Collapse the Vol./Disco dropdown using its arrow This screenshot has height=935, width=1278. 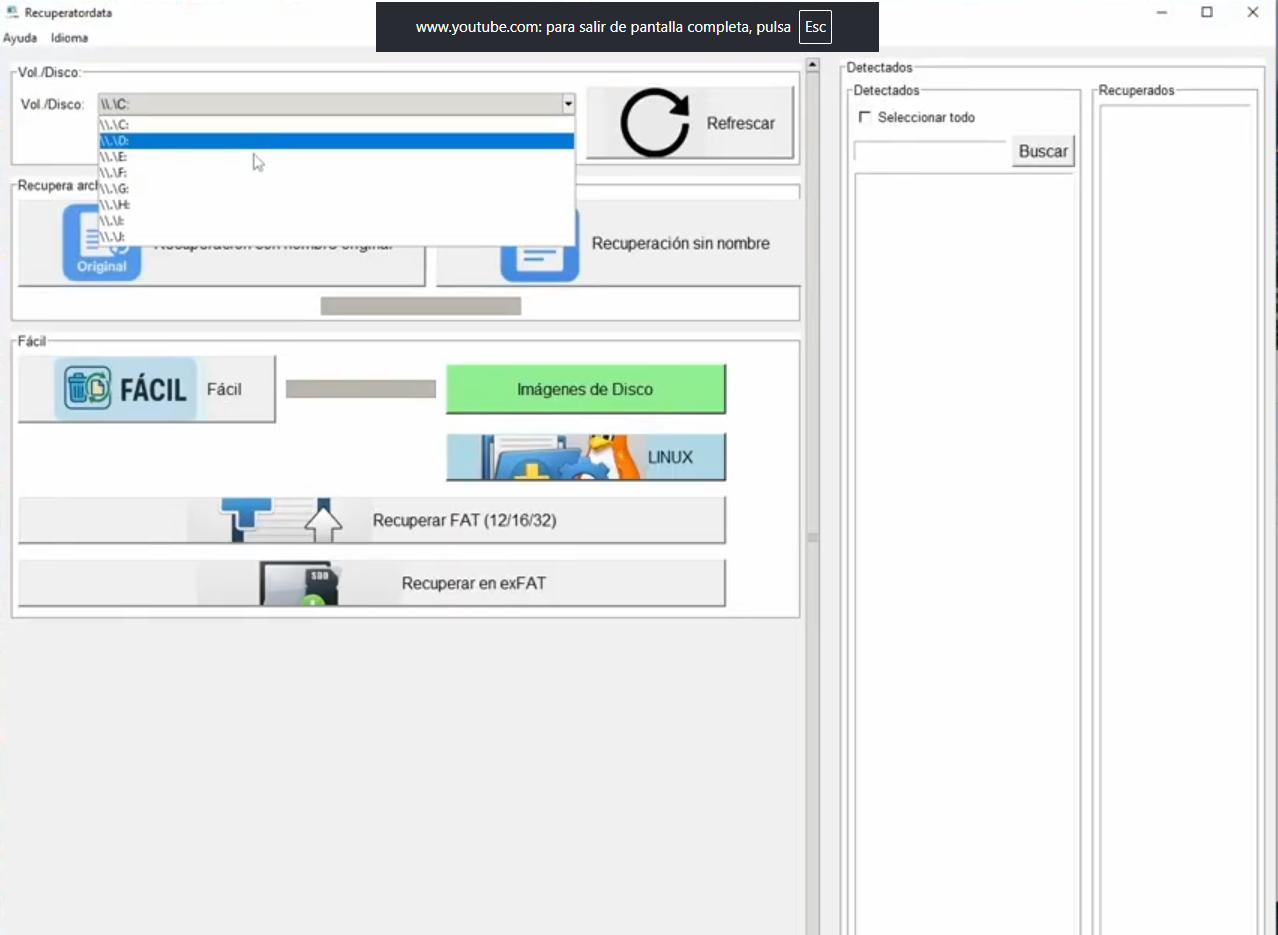coord(568,104)
